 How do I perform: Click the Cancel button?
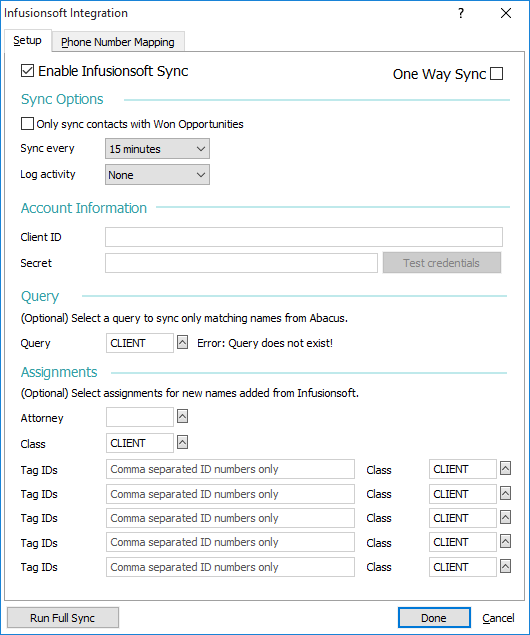pyautogui.click(x=498, y=618)
